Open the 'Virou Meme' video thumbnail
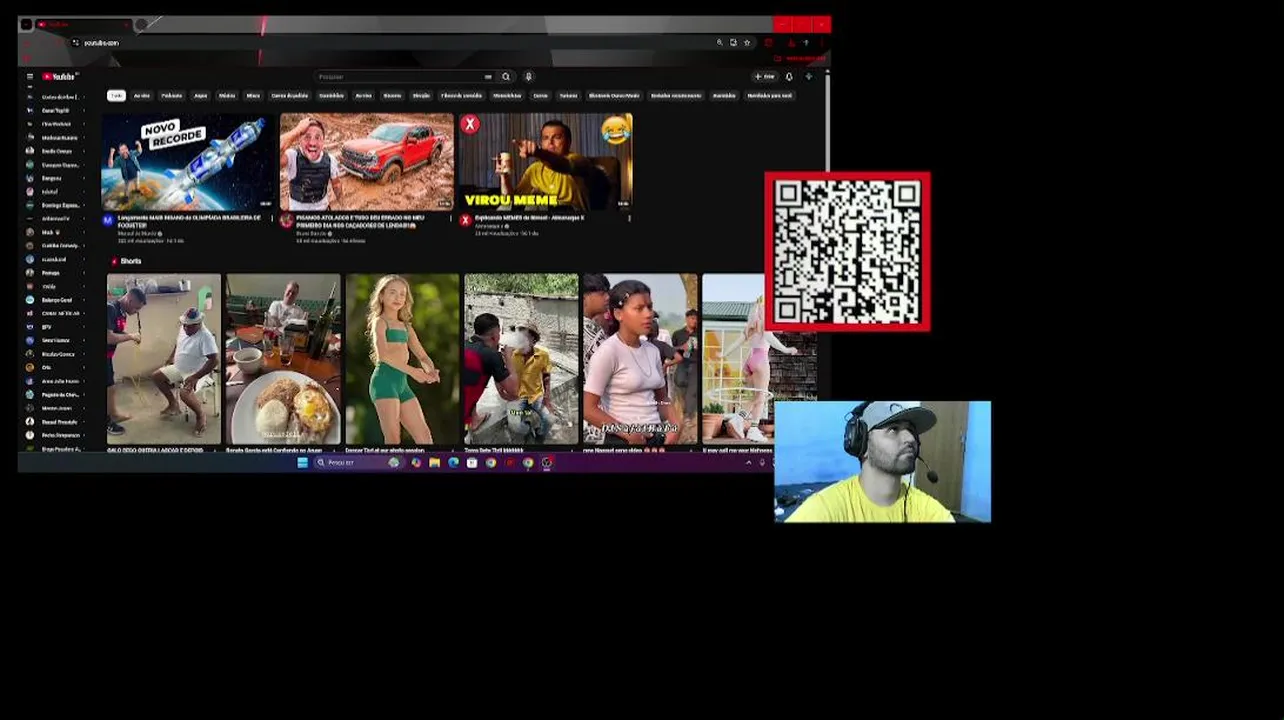This screenshot has width=1284, height=720. point(545,161)
